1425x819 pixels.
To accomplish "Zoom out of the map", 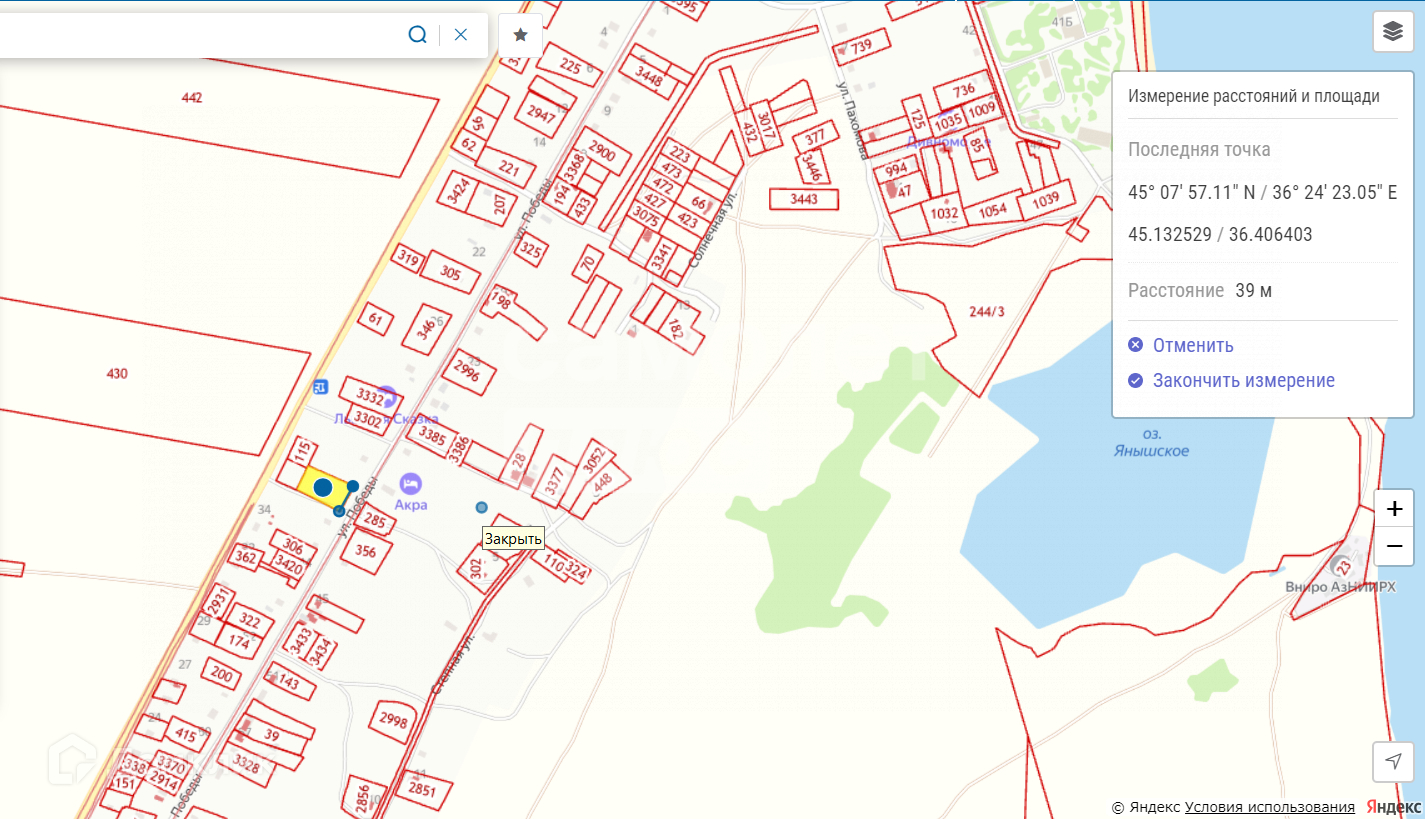I will tap(1394, 547).
